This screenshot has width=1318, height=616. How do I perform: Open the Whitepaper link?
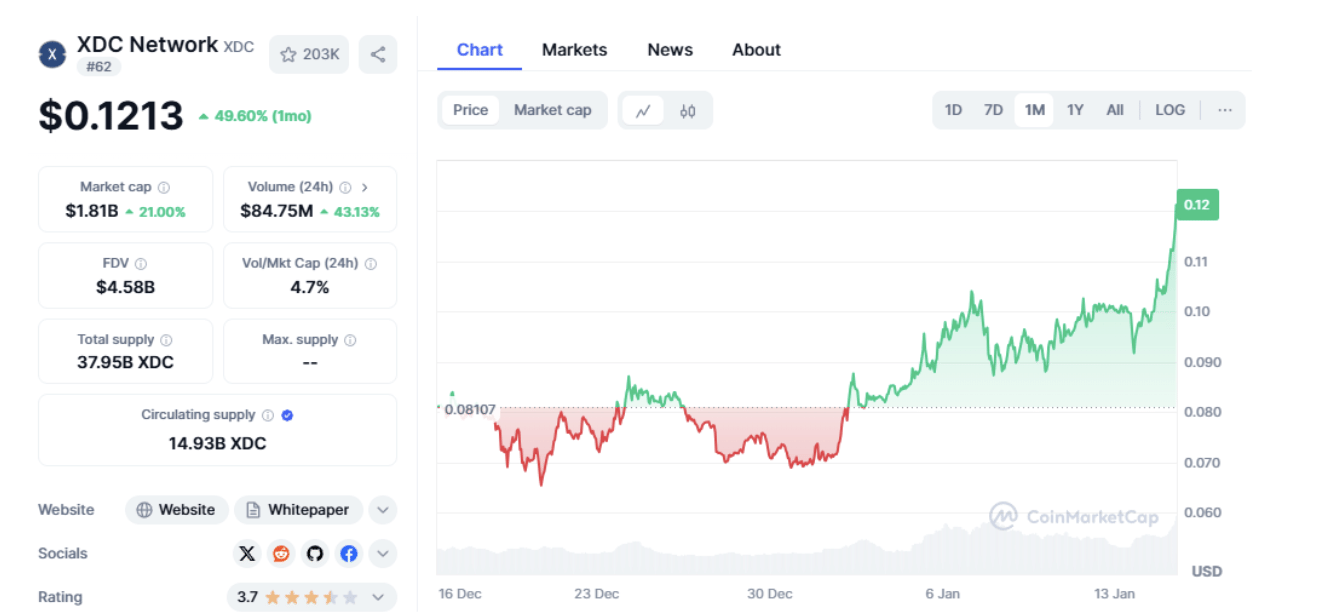[298, 510]
